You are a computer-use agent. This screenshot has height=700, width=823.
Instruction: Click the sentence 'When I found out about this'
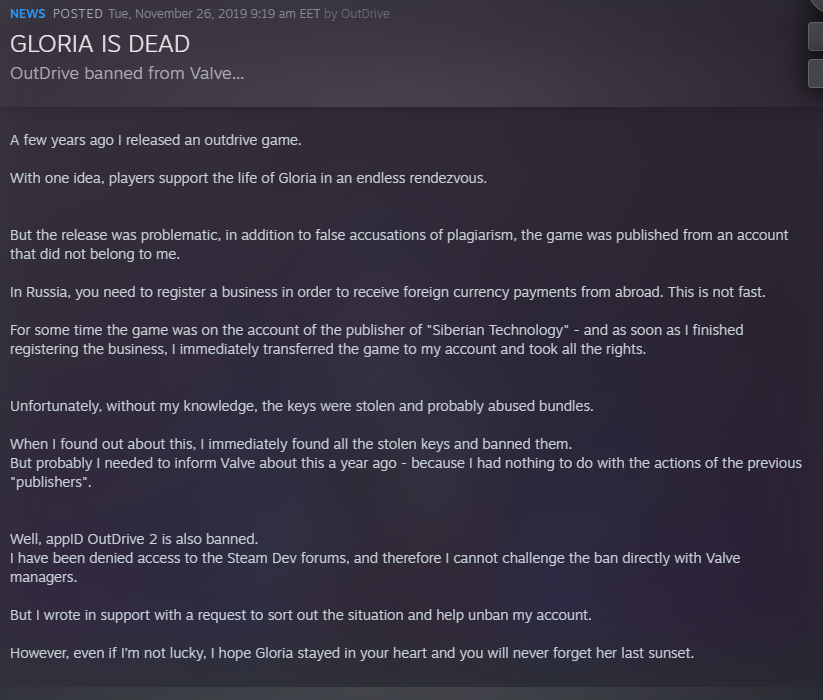[x=291, y=444]
